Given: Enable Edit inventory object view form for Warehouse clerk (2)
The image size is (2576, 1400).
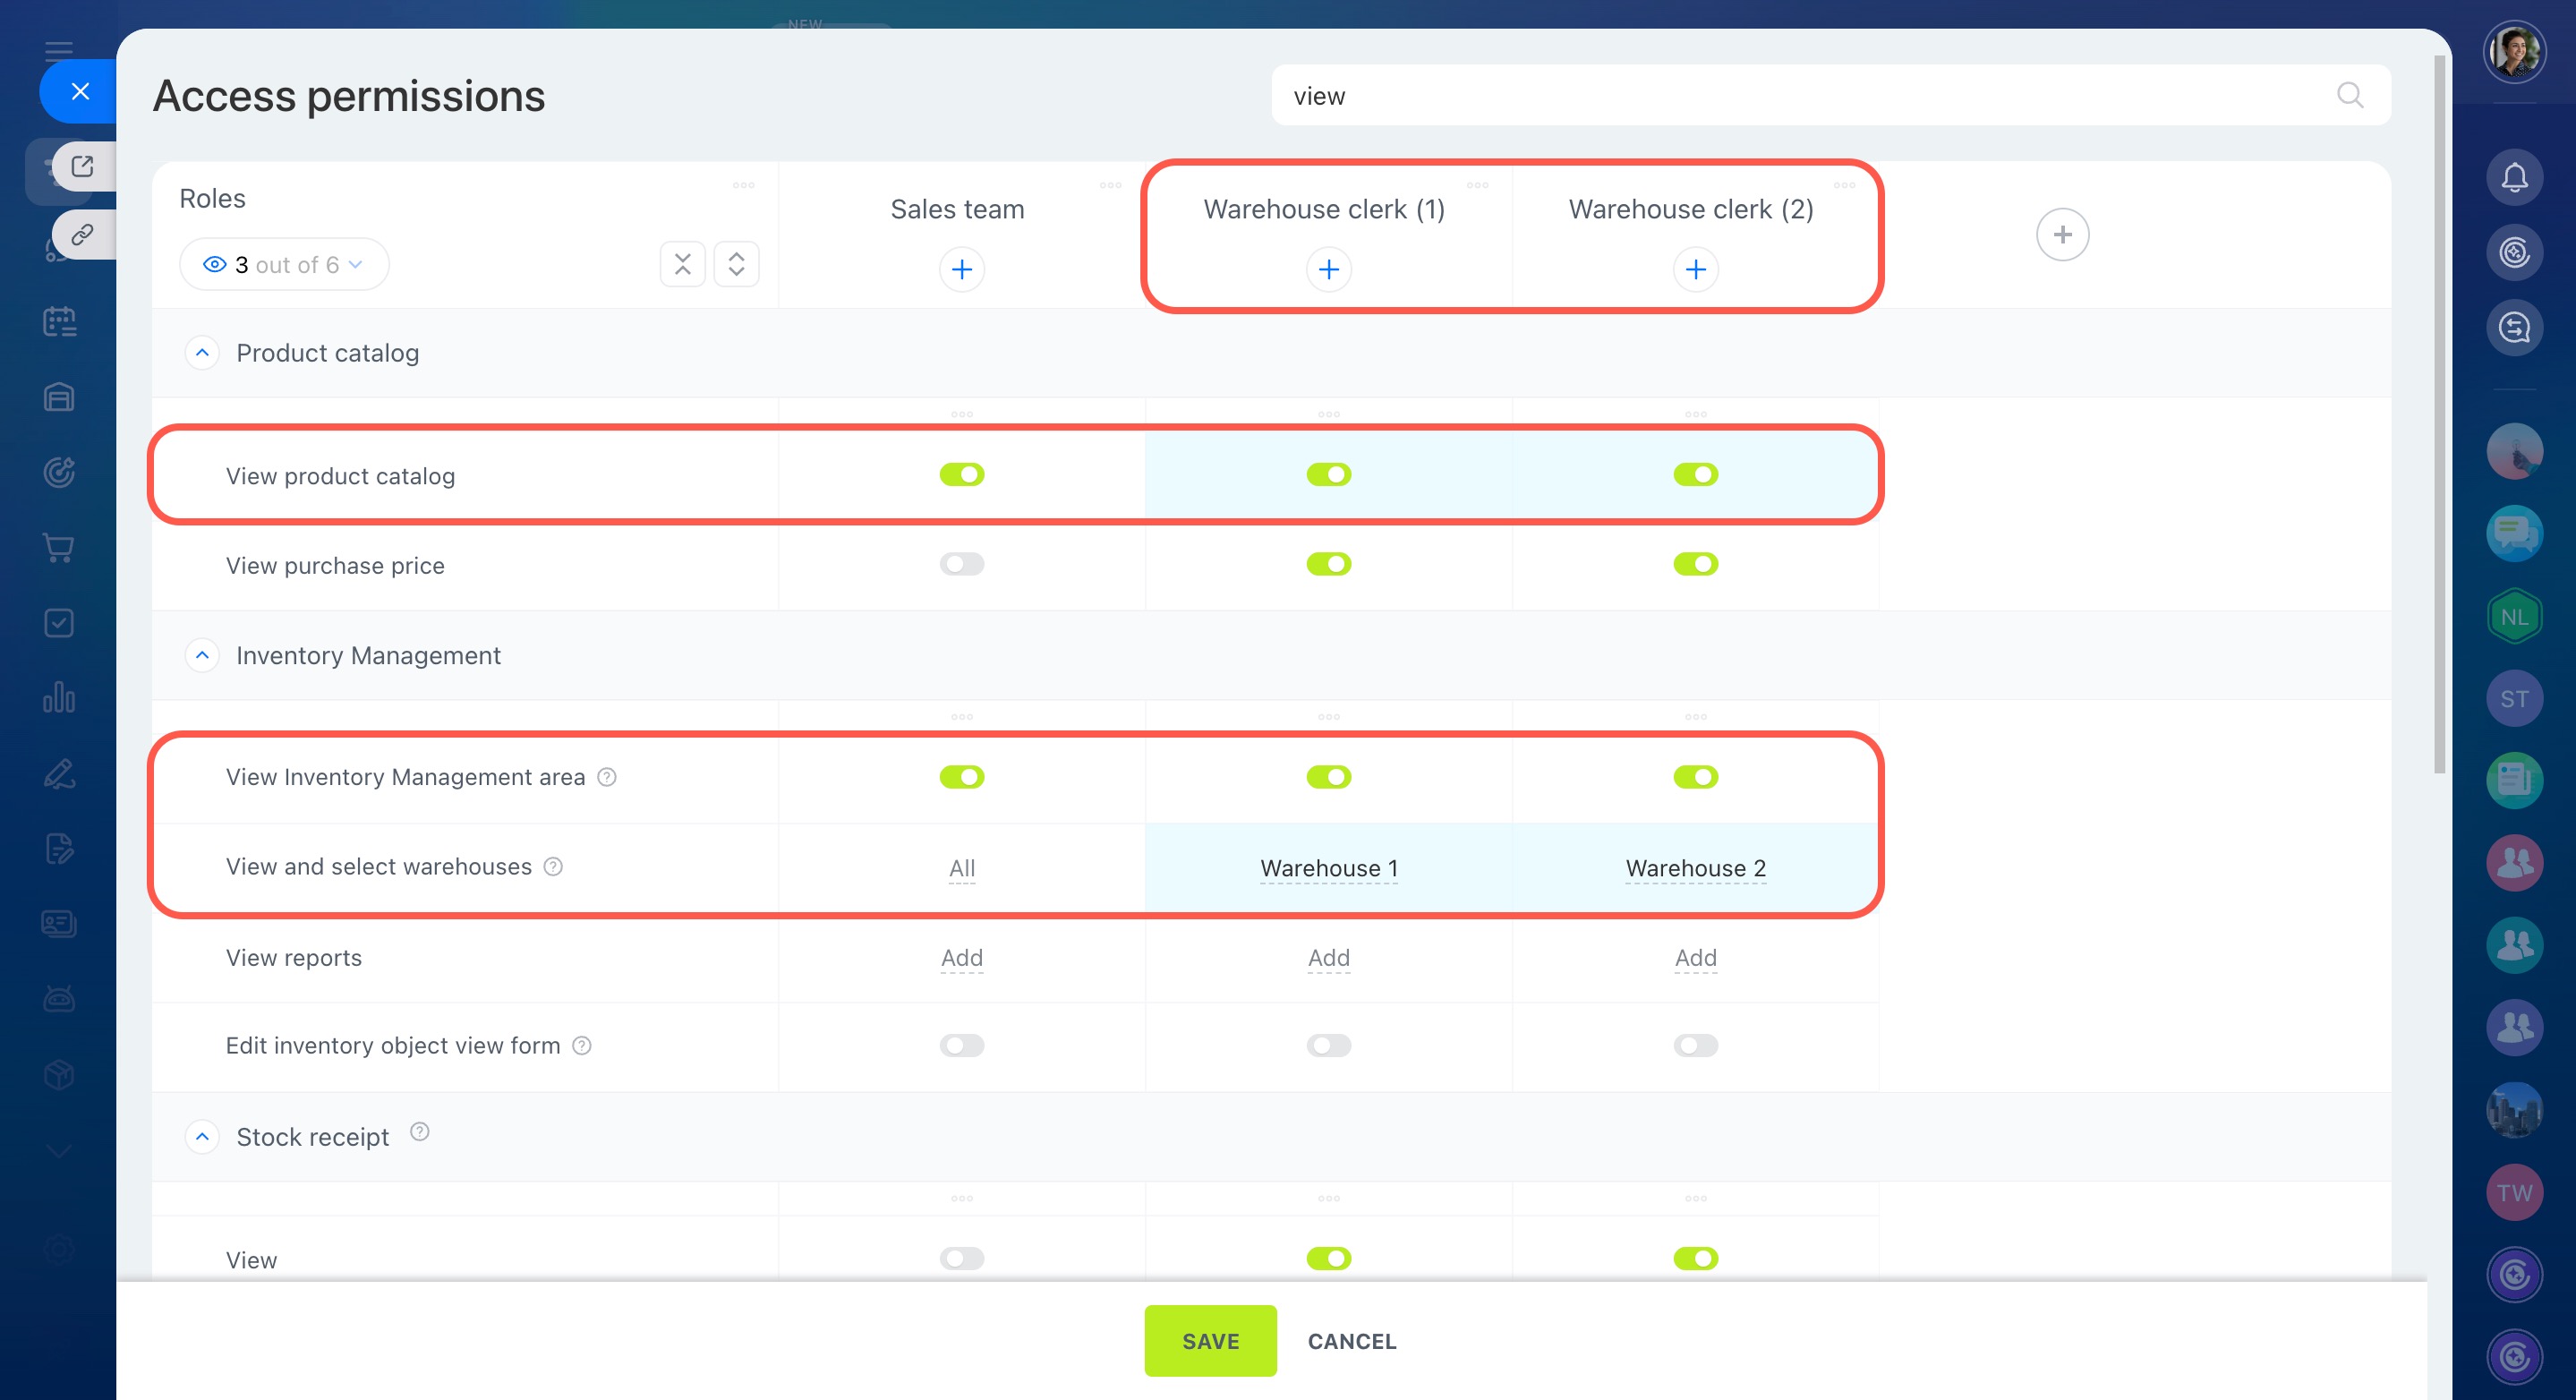Looking at the screenshot, I should pos(1695,1045).
